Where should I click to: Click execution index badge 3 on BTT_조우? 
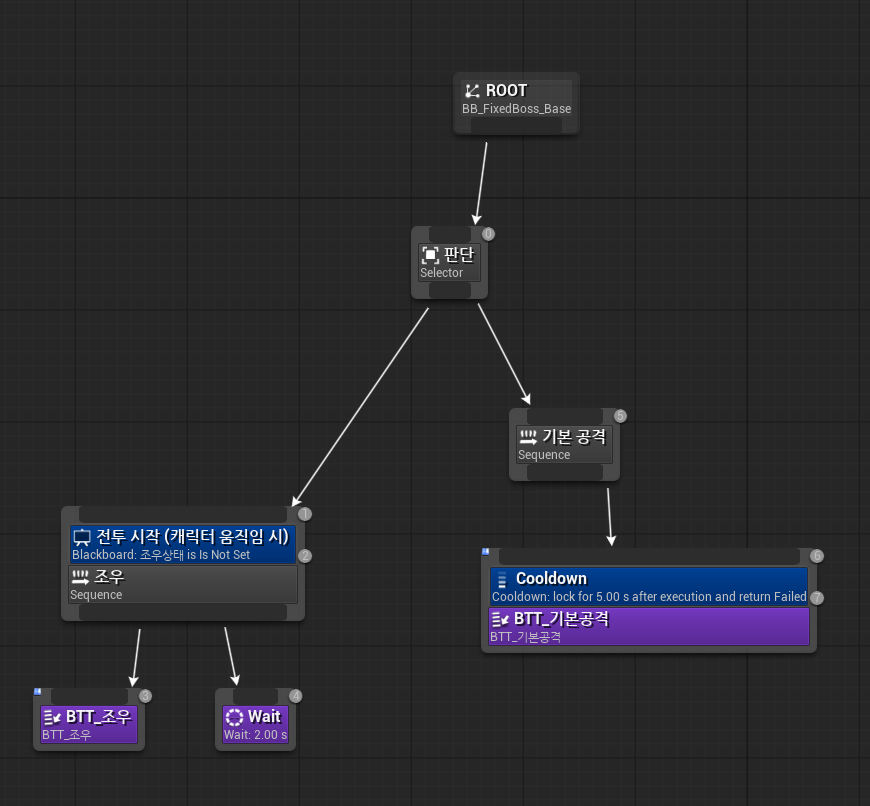145,696
